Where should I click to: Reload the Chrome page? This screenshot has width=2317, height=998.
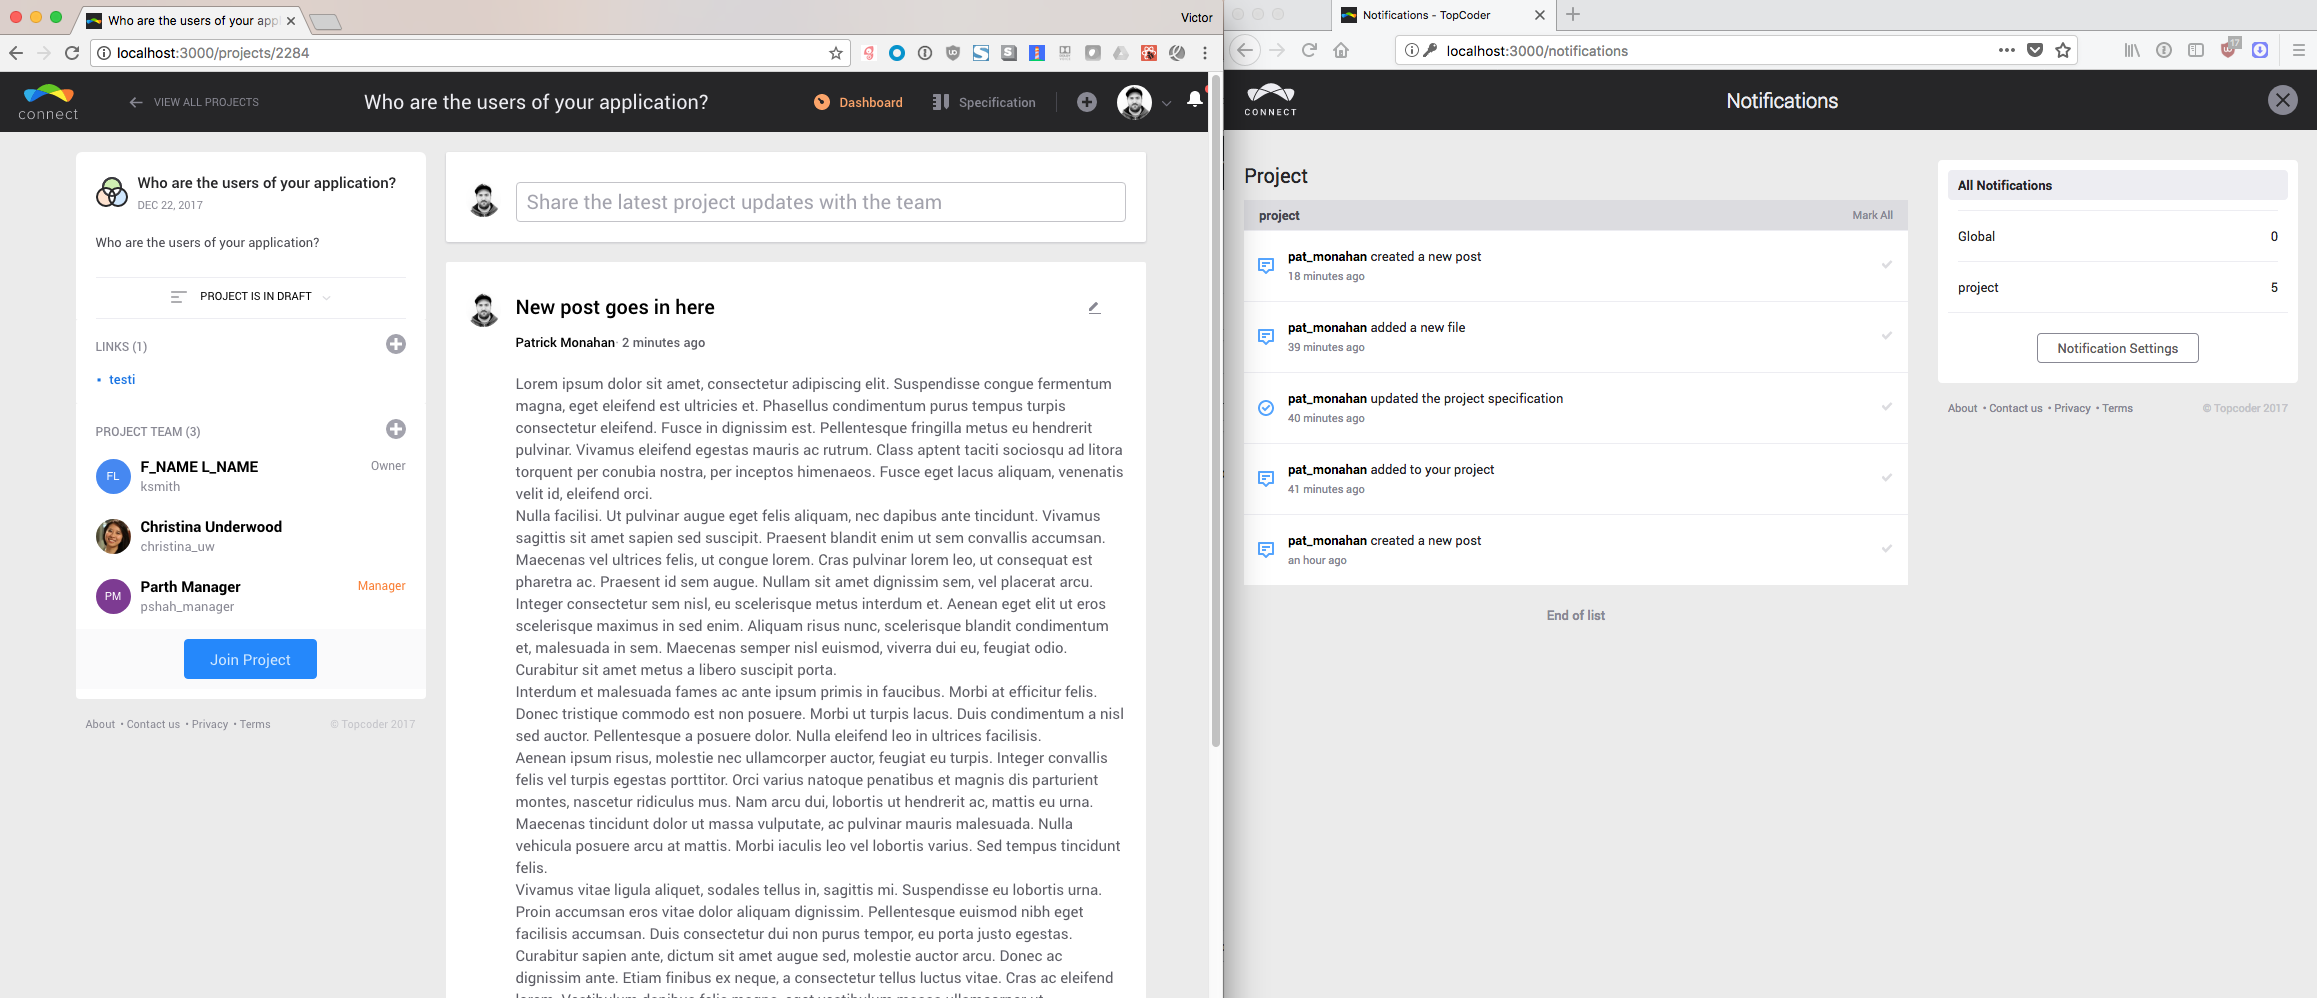(72, 53)
